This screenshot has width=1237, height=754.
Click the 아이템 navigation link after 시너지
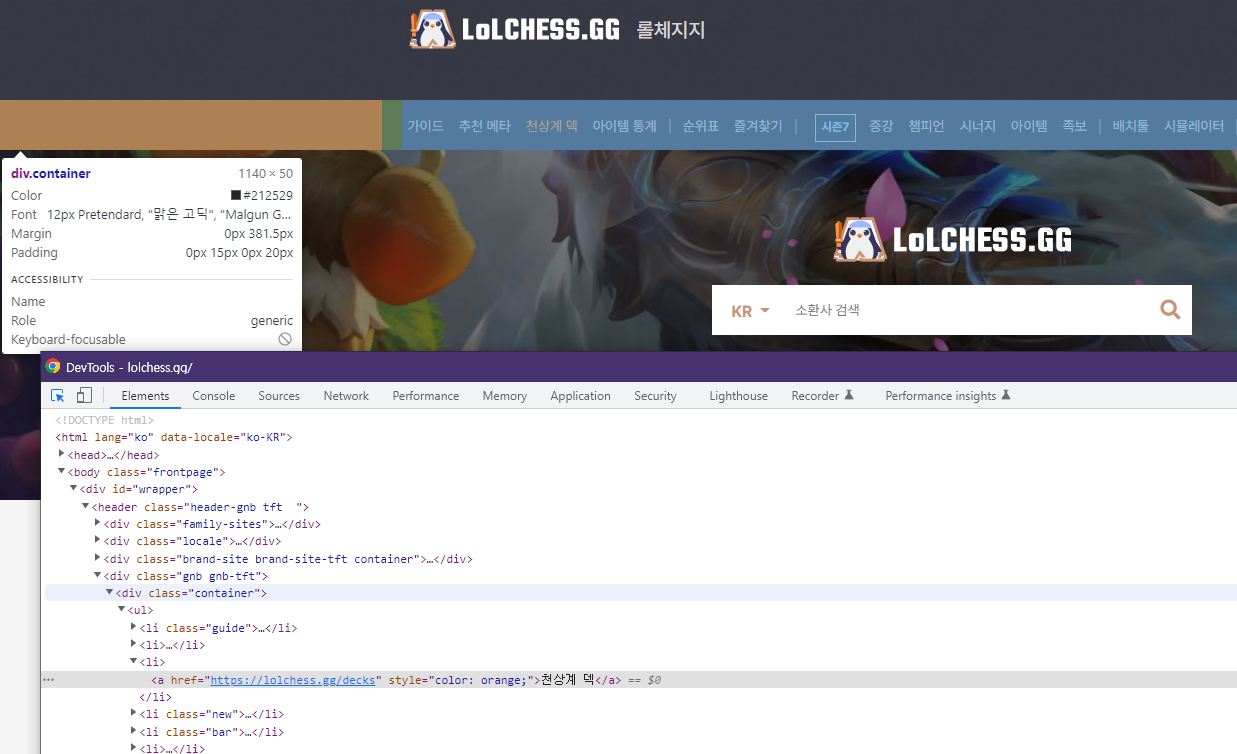(x=1029, y=126)
